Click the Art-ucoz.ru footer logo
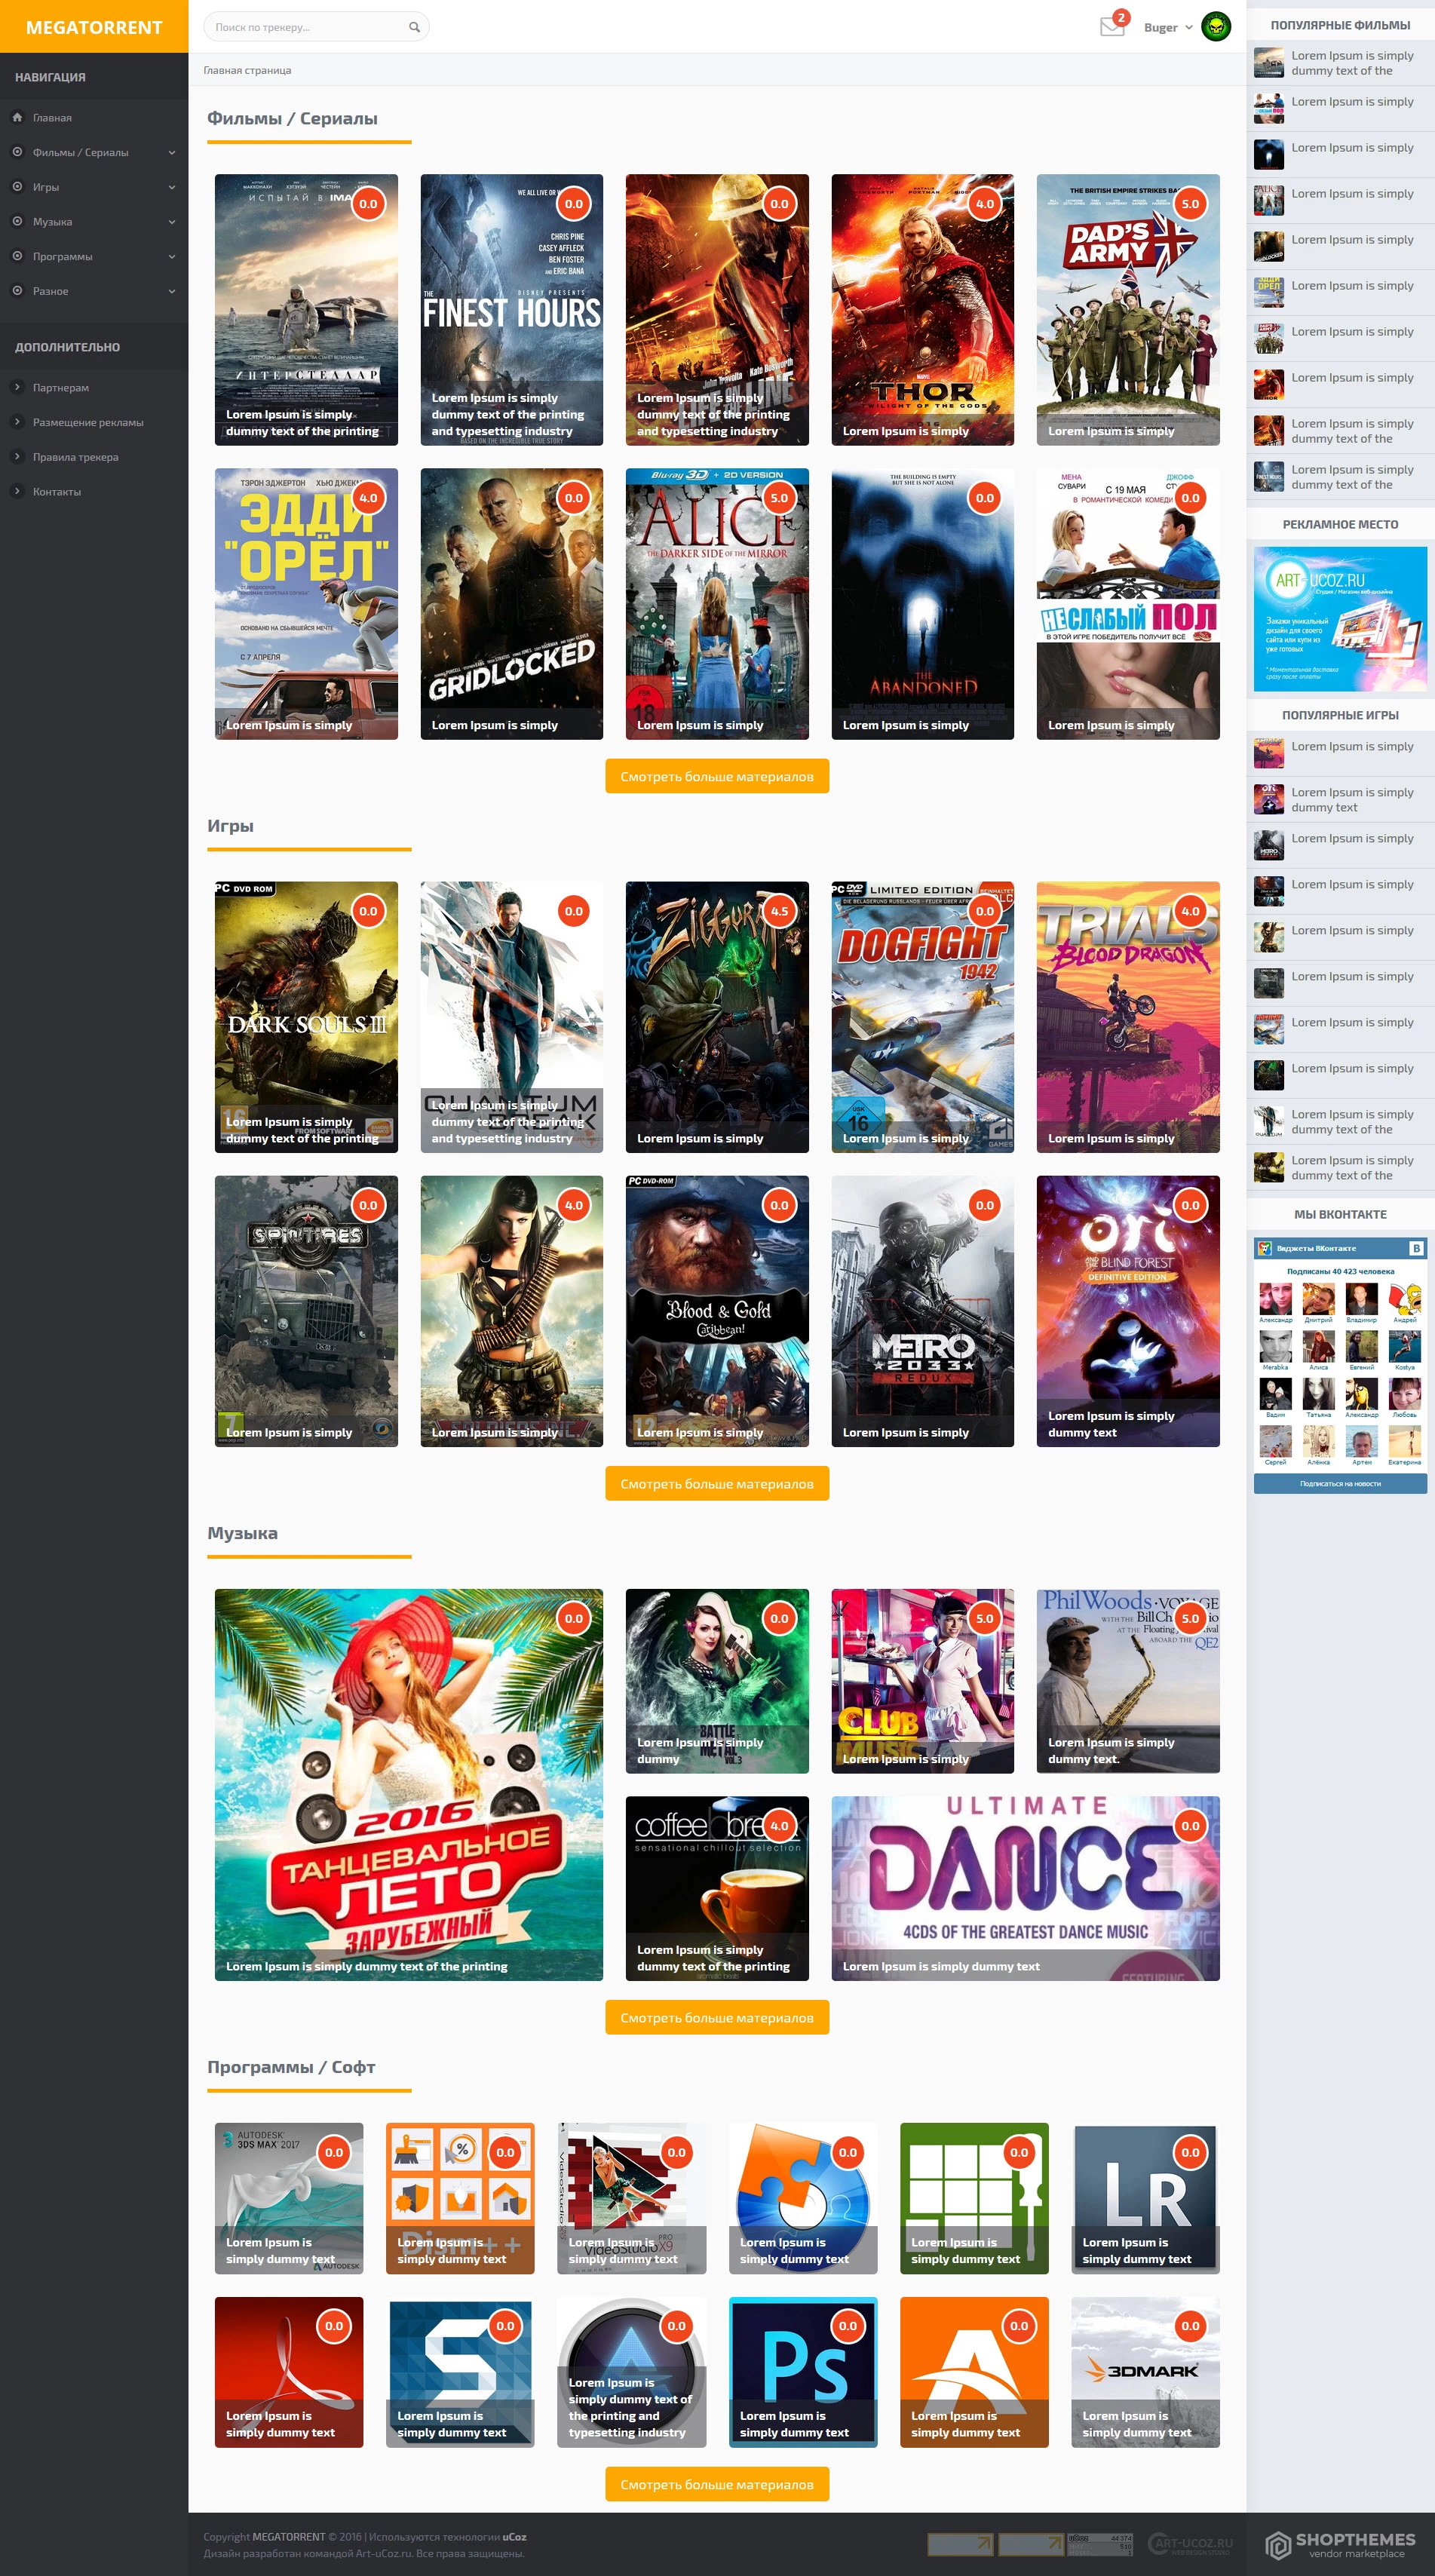Screen dimensions: 1435x2576 pos(1191,2543)
